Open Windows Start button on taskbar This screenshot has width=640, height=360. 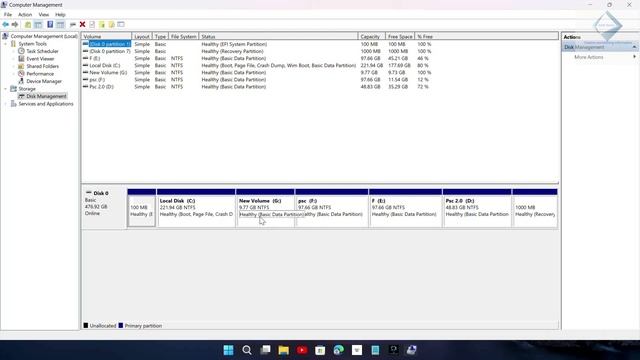[x=229, y=350]
